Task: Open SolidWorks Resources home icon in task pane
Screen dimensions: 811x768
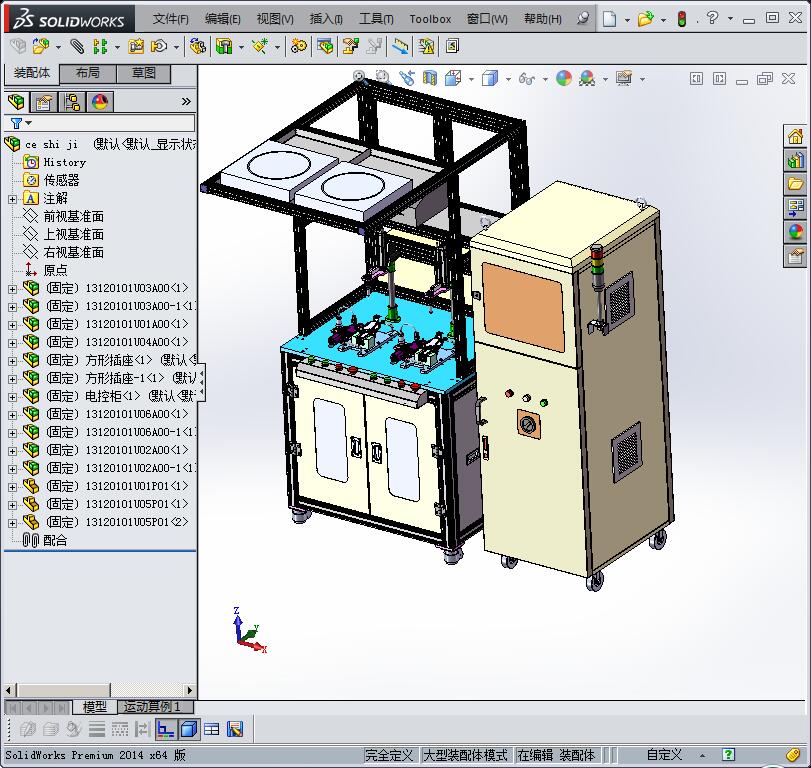Action: tap(795, 137)
